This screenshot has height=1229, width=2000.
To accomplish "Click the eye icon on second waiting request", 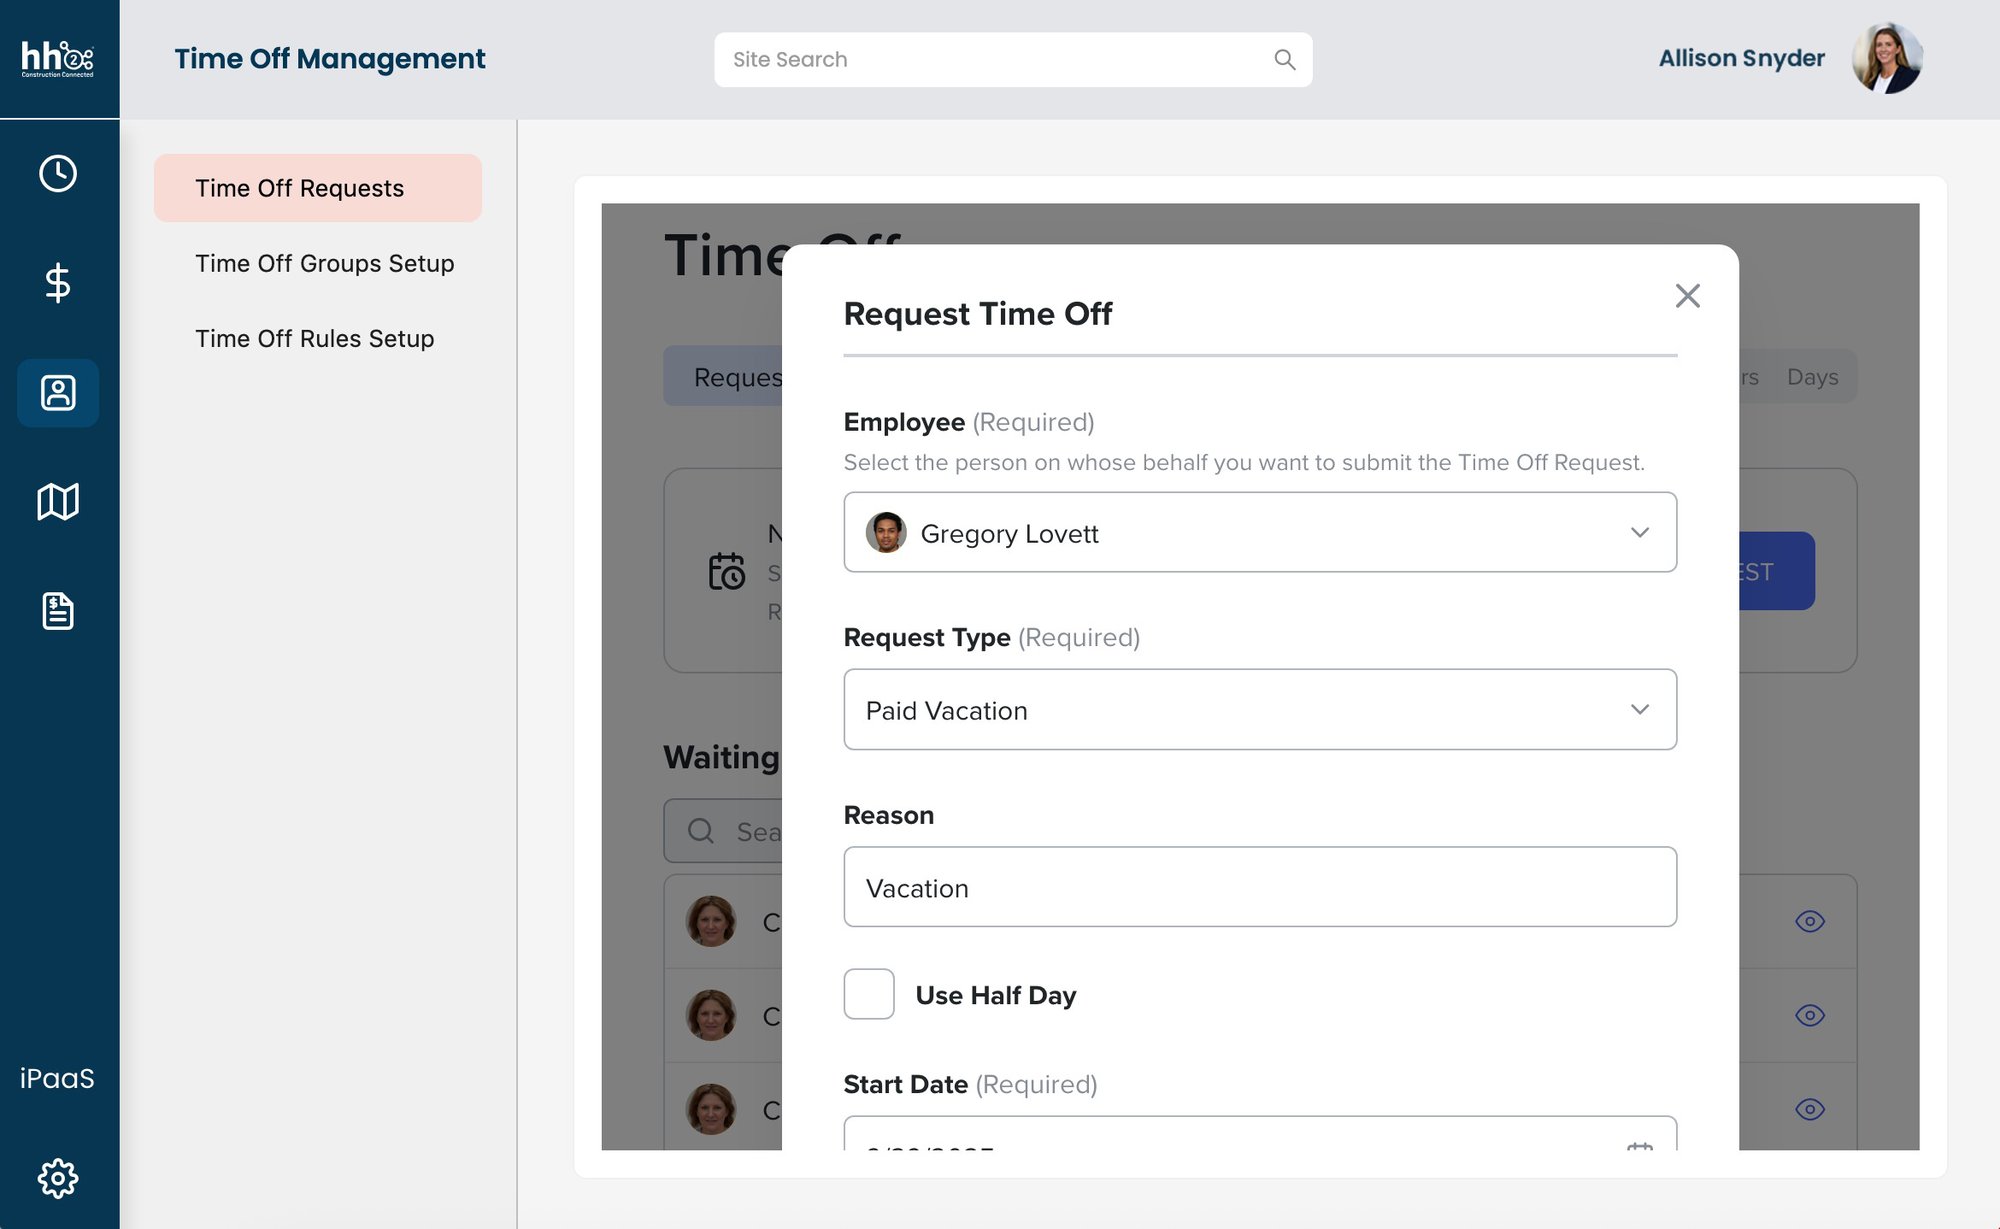I will coord(1809,1015).
